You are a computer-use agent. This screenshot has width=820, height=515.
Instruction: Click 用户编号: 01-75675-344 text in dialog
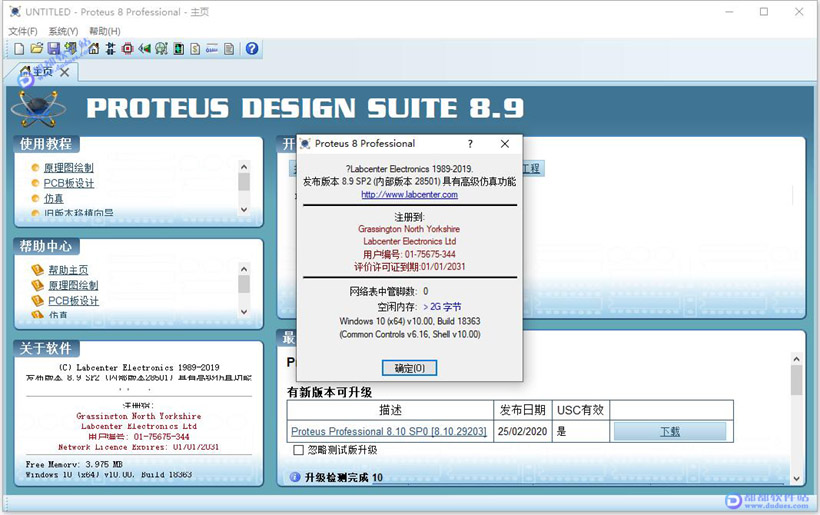[409, 254]
